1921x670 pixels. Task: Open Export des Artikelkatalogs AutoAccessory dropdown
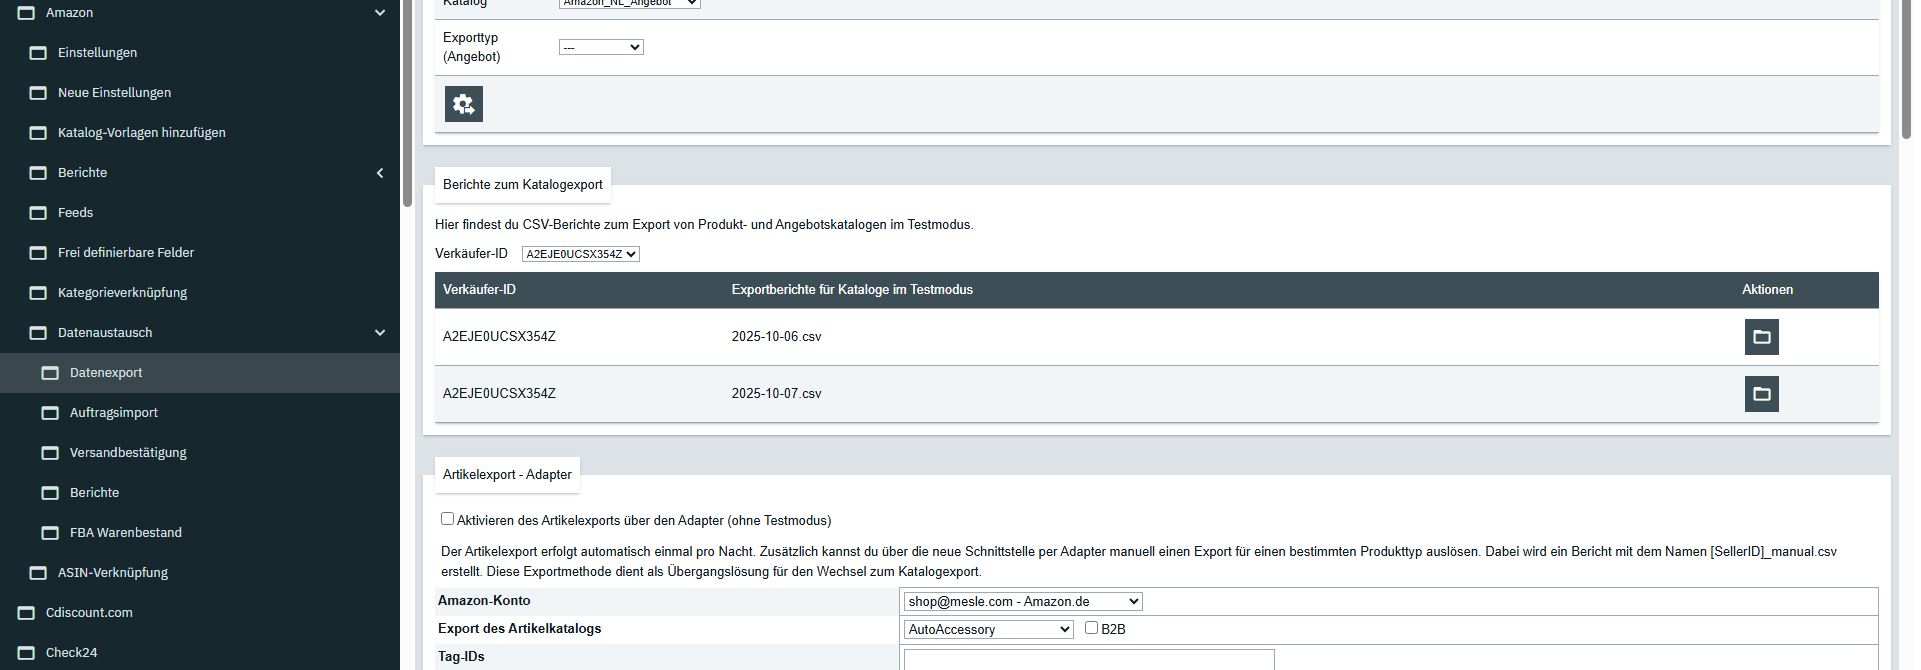[988, 629]
